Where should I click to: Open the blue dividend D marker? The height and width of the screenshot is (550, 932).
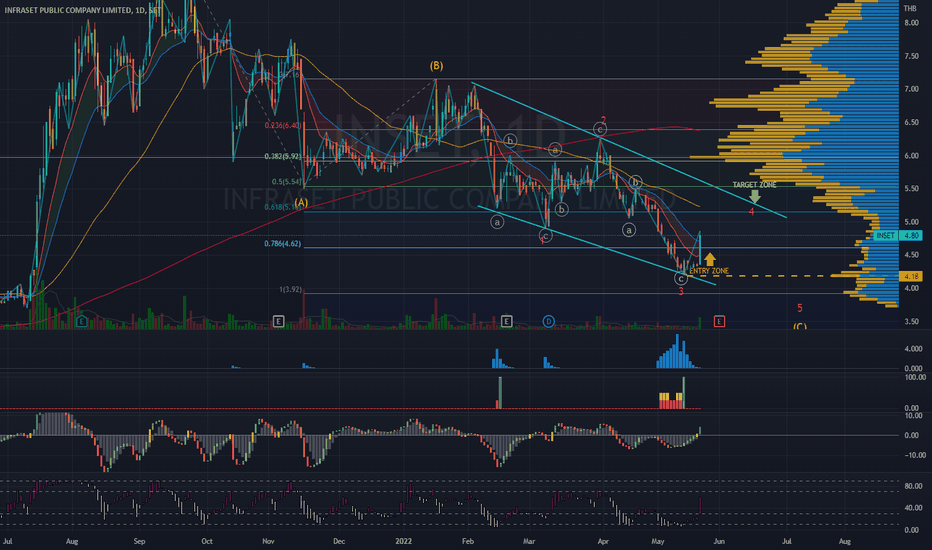(x=548, y=322)
